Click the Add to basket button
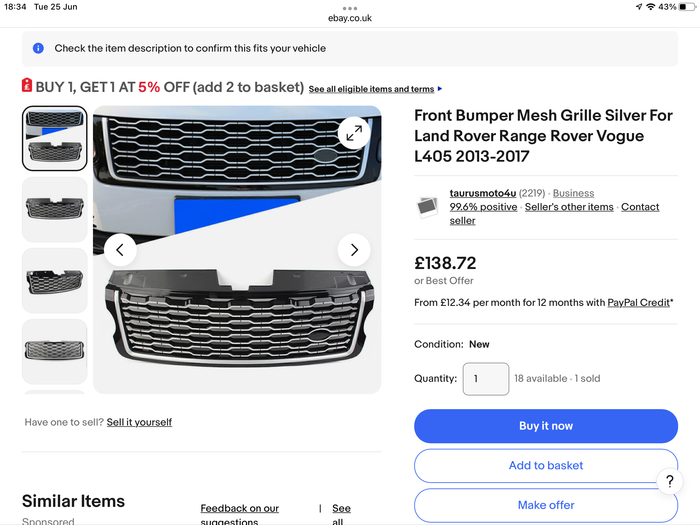The image size is (700, 525). point(546,466)
